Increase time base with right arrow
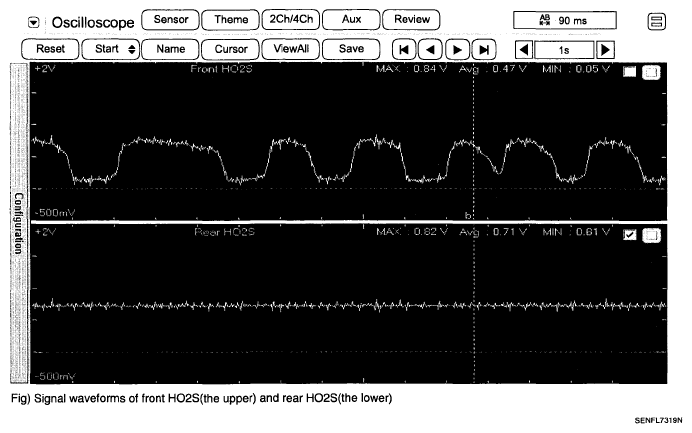 (604, 48)
